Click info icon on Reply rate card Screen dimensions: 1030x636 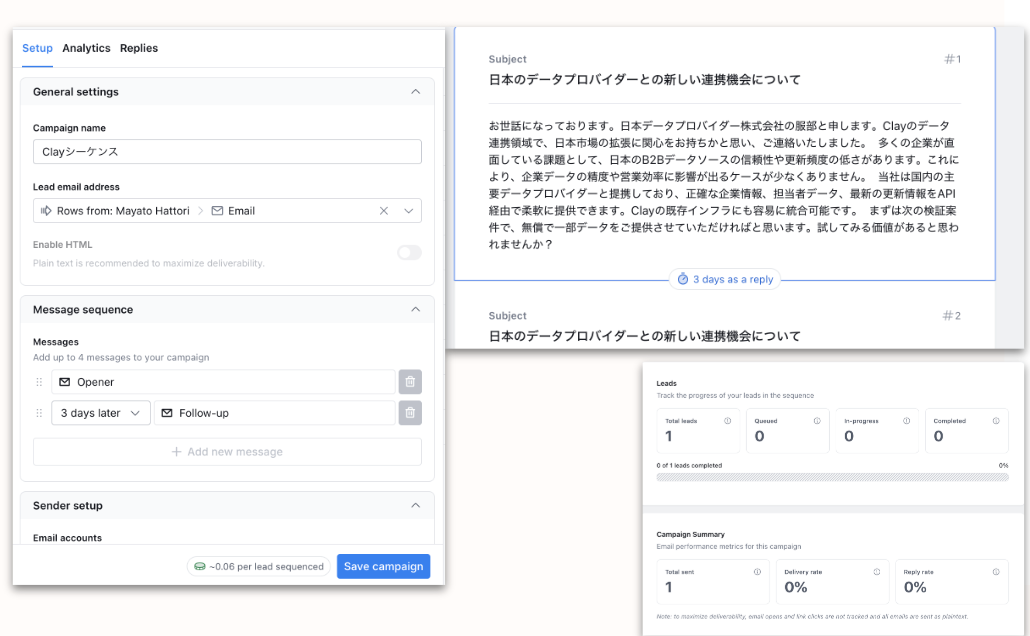995,572
